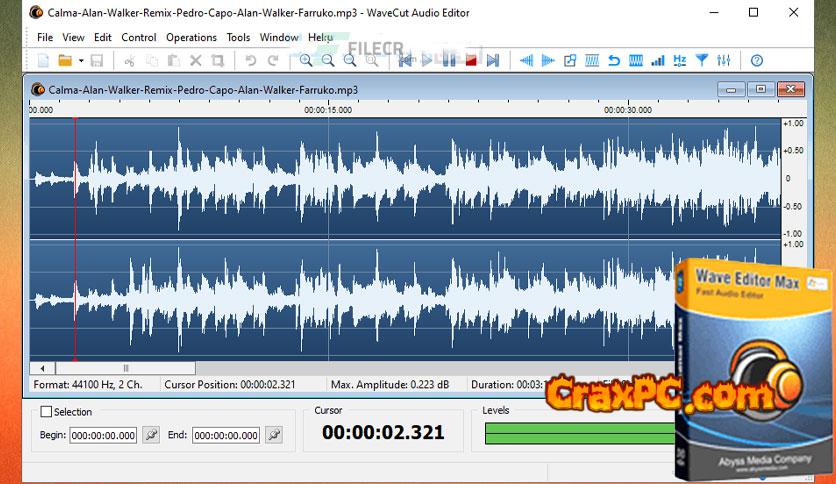Enable the Selection checkbox
The height and width of the screenshot is (484, 836).
(46, 411)
